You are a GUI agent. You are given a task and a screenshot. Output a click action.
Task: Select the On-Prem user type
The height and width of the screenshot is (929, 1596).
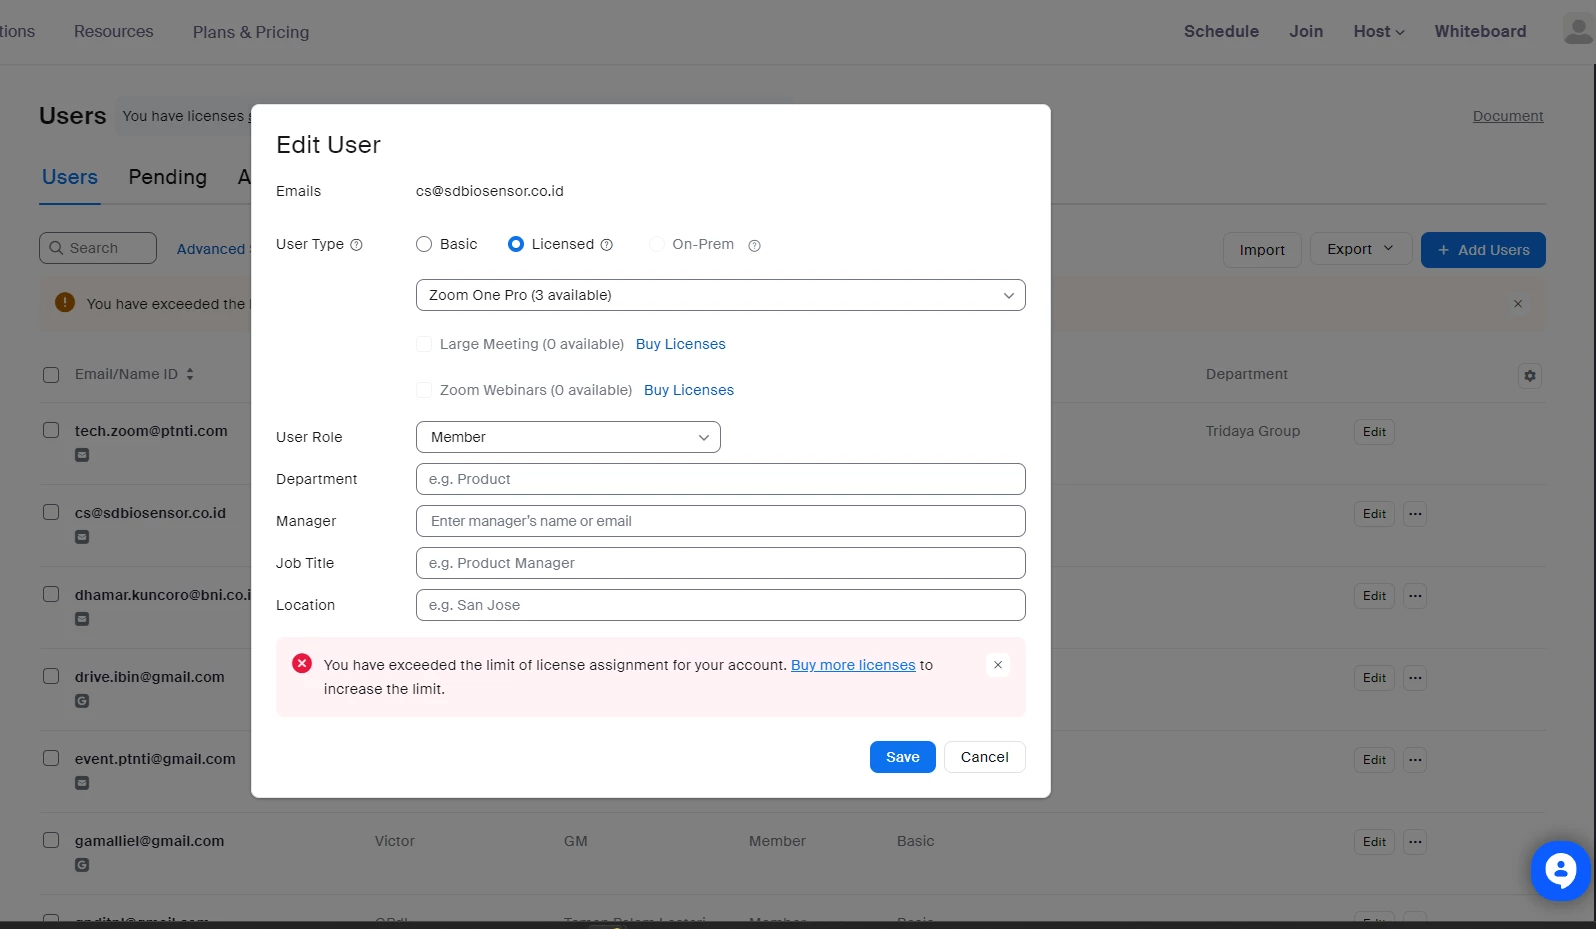657,244
